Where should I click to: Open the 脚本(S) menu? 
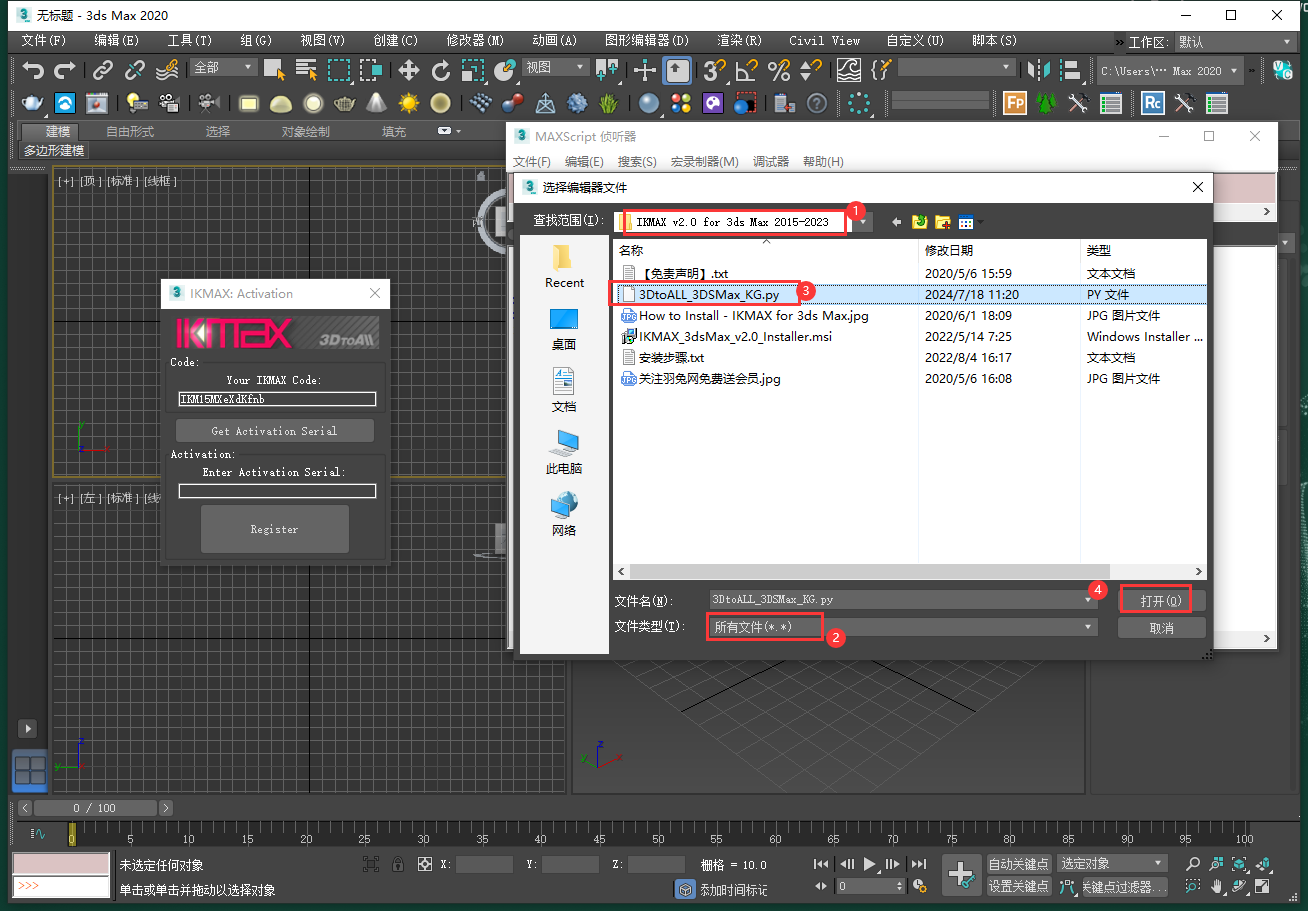click(x=994, y=41)
